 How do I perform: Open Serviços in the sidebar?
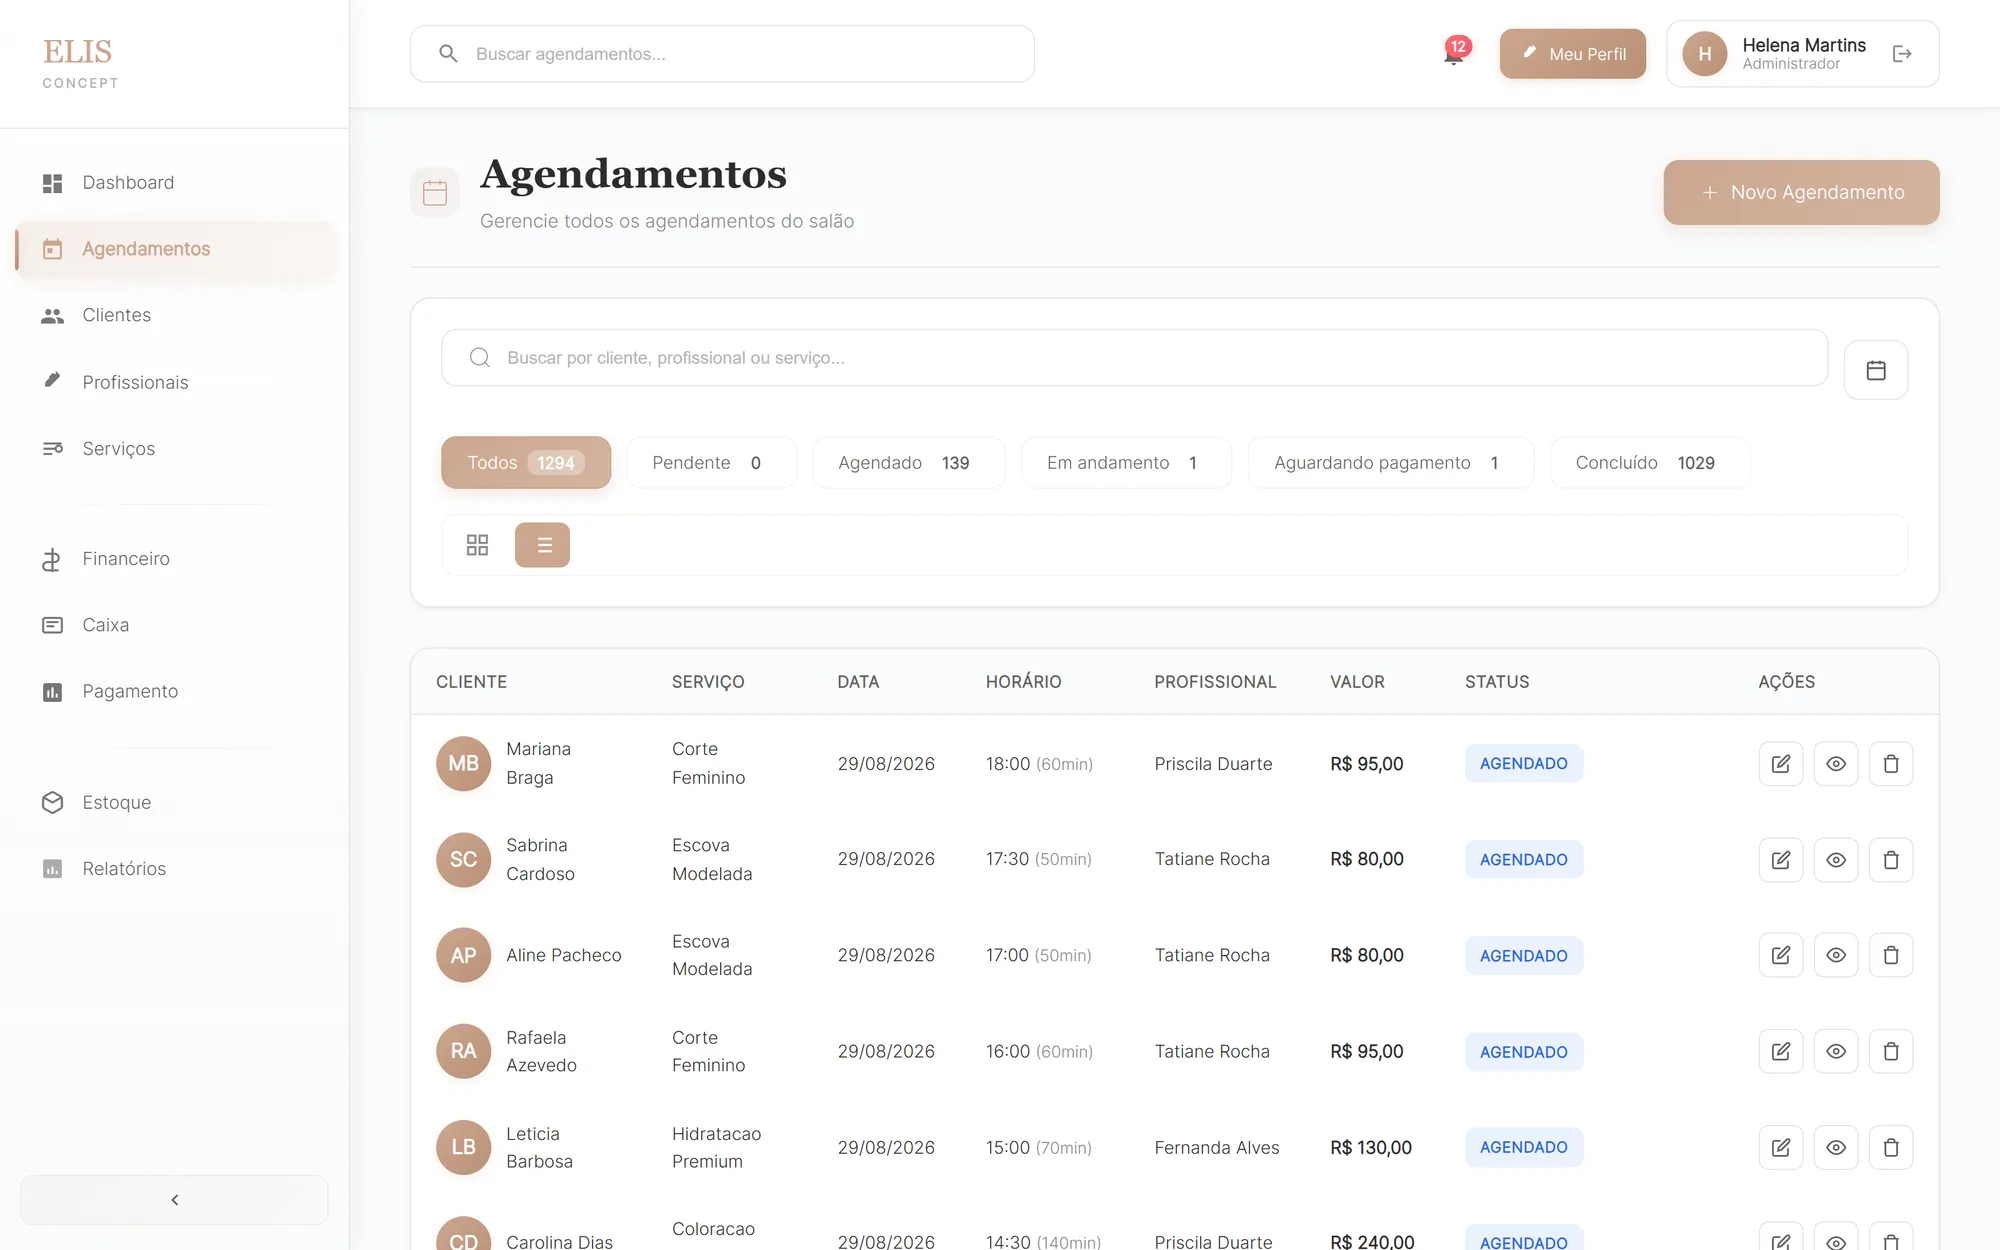tap(175, 449)
